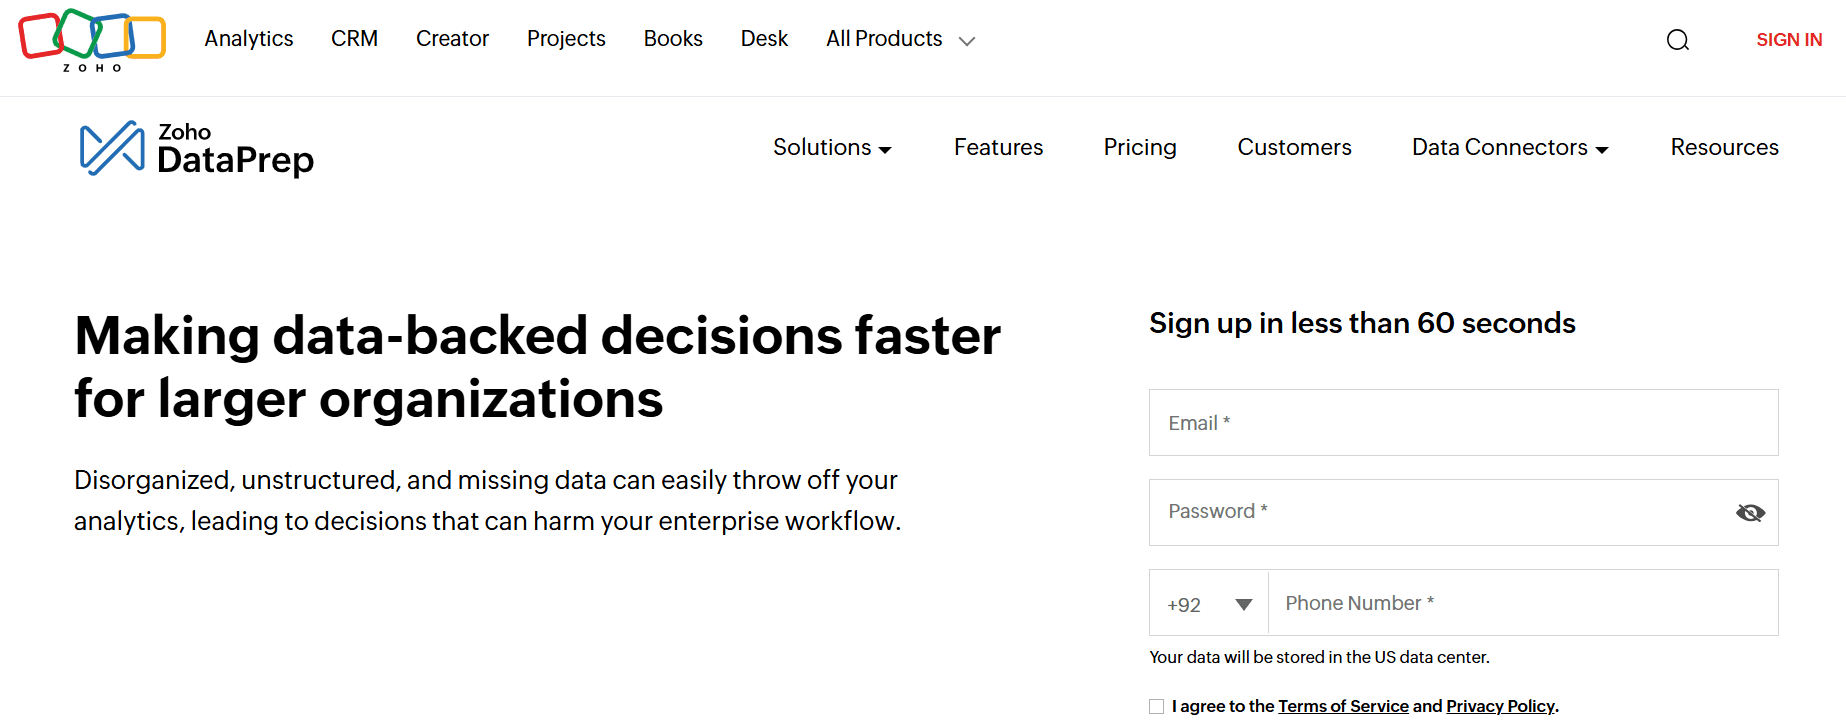
Task: Open the Privacy Policy link
Action: tap(1500, 706)
